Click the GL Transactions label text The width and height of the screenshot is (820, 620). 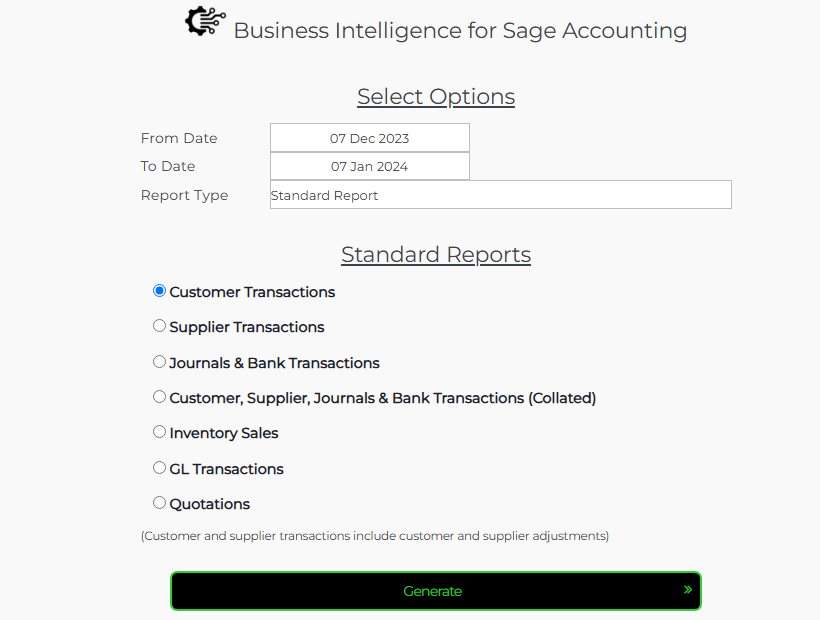click(x=227, y=469)
